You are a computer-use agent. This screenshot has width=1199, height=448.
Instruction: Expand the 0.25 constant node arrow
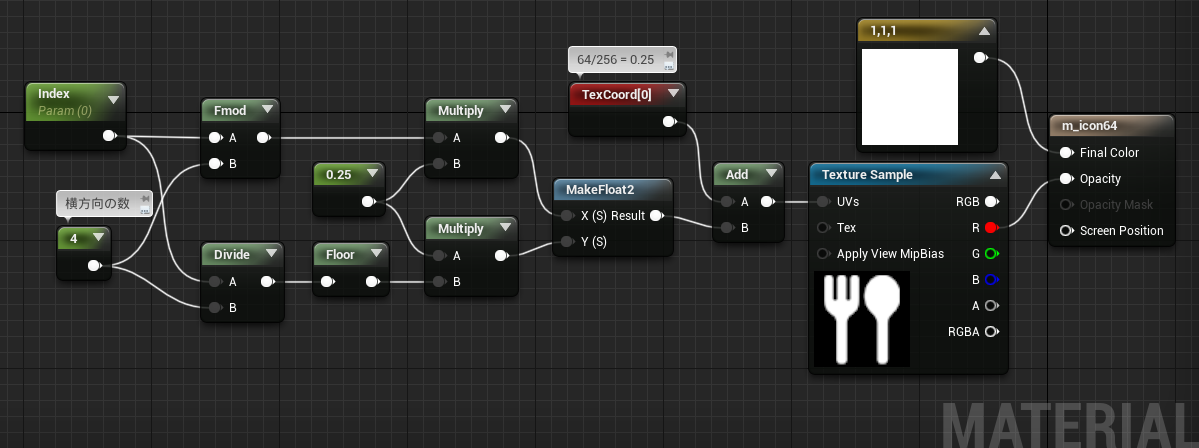click(372, 174)
